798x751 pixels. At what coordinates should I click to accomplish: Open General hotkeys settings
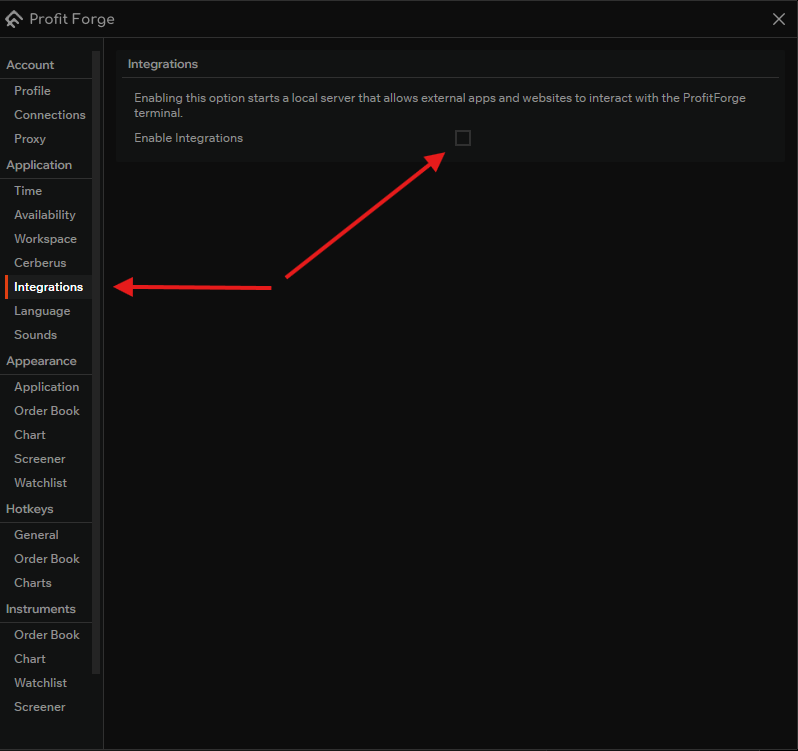pyautogui.click(x=36, y=535)
